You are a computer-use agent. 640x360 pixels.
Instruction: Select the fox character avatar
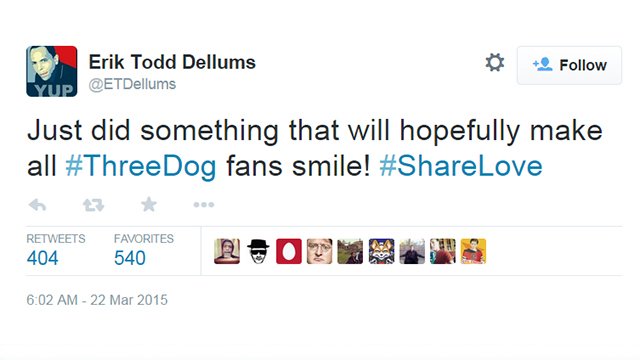coord(382,251)
